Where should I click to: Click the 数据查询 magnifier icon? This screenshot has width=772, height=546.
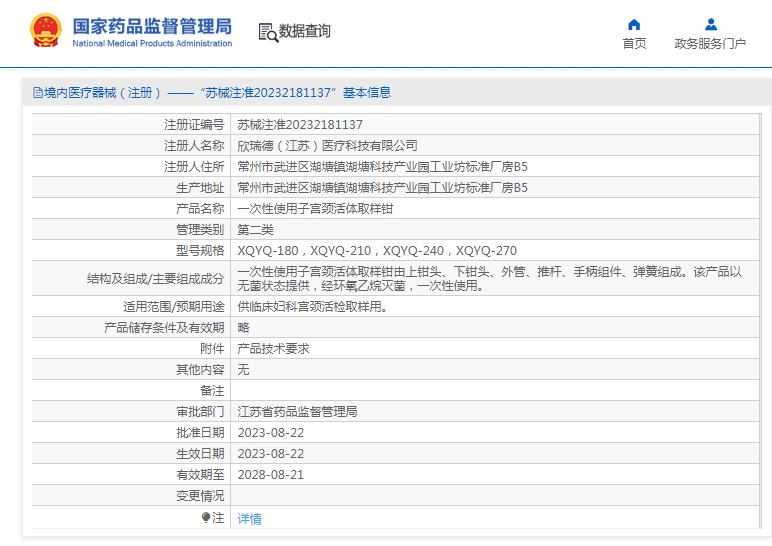pos(268,32)
